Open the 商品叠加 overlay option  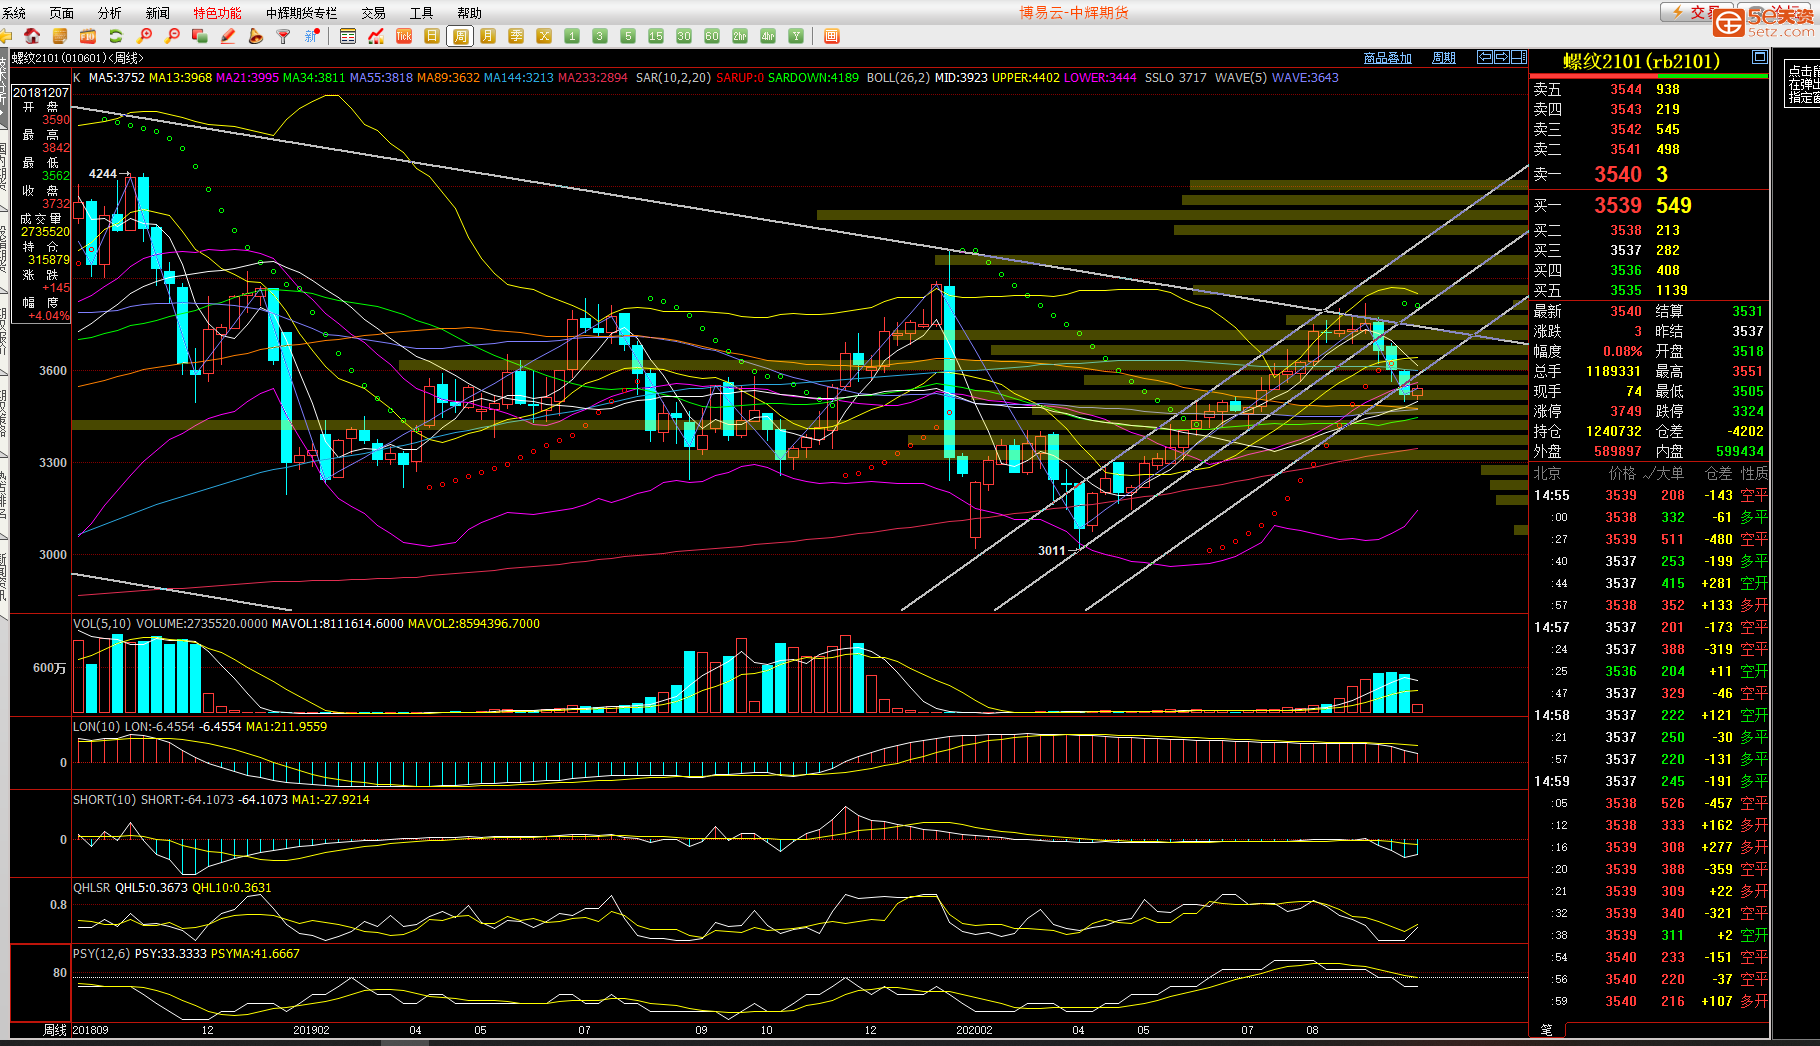1387,58
